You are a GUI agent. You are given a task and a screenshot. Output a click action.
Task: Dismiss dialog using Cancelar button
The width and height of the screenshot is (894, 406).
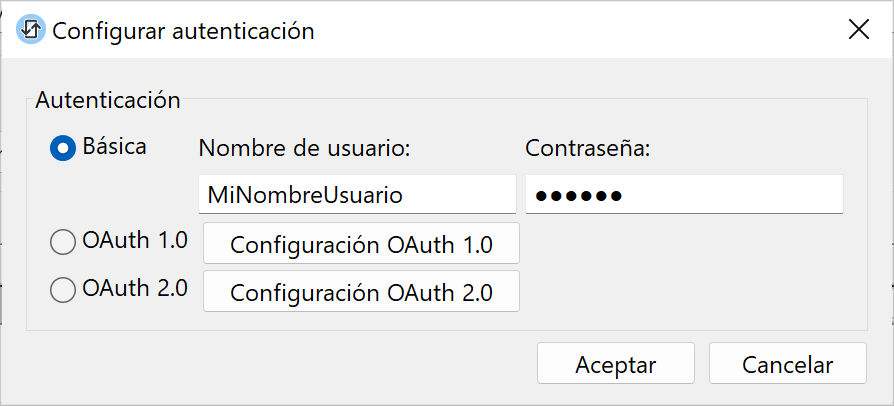tap(787, 364)
